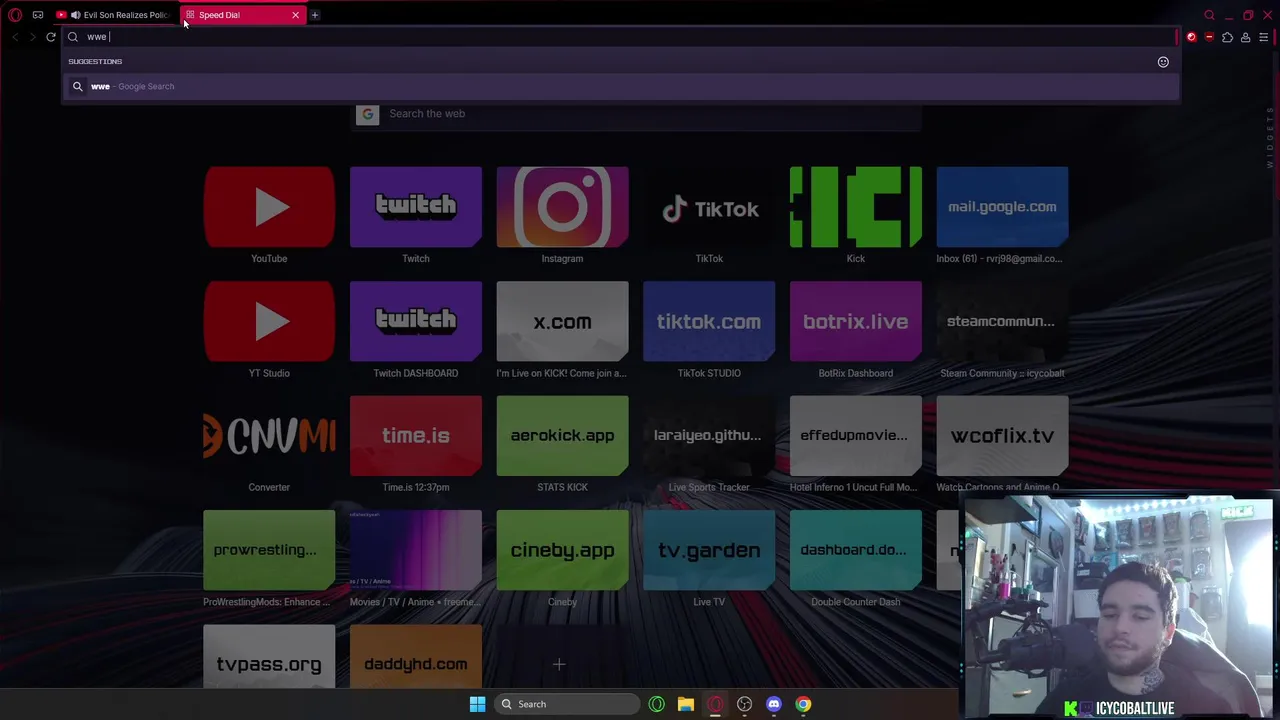Image resolution: width=1280 pixels, height=720 pixels.
Task: Click the address bar containing wwe
Action: click(620, 37)
